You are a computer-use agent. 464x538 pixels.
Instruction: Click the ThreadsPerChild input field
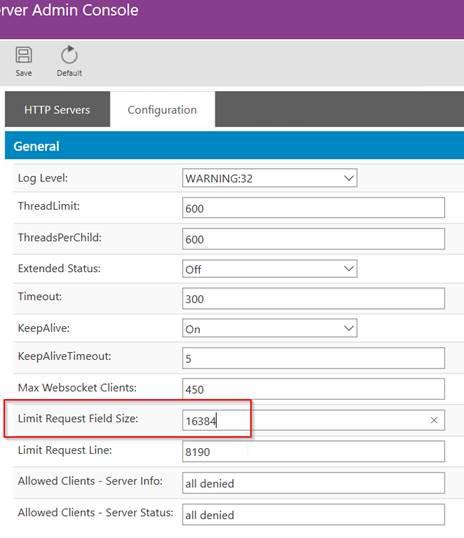313,239
